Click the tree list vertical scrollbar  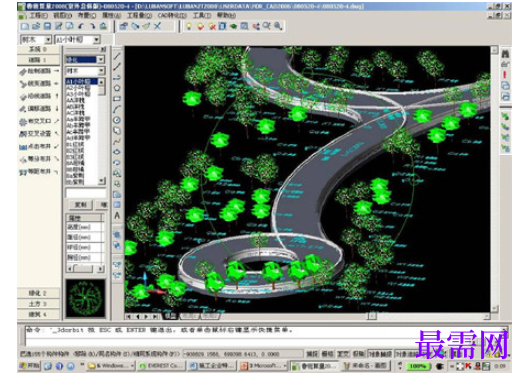pos(102,131)
